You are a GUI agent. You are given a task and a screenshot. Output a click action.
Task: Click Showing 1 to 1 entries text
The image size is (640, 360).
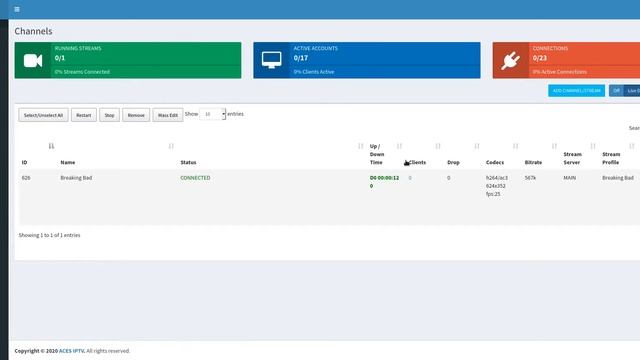[49, 235]
